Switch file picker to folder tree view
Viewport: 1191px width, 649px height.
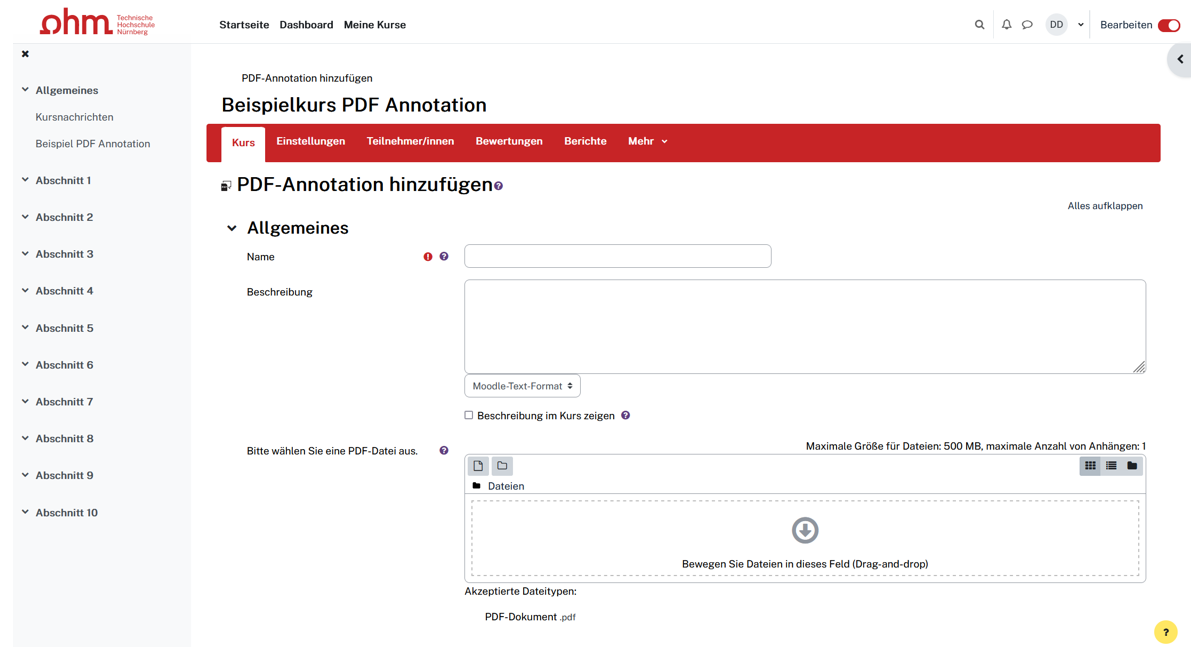1132,466
